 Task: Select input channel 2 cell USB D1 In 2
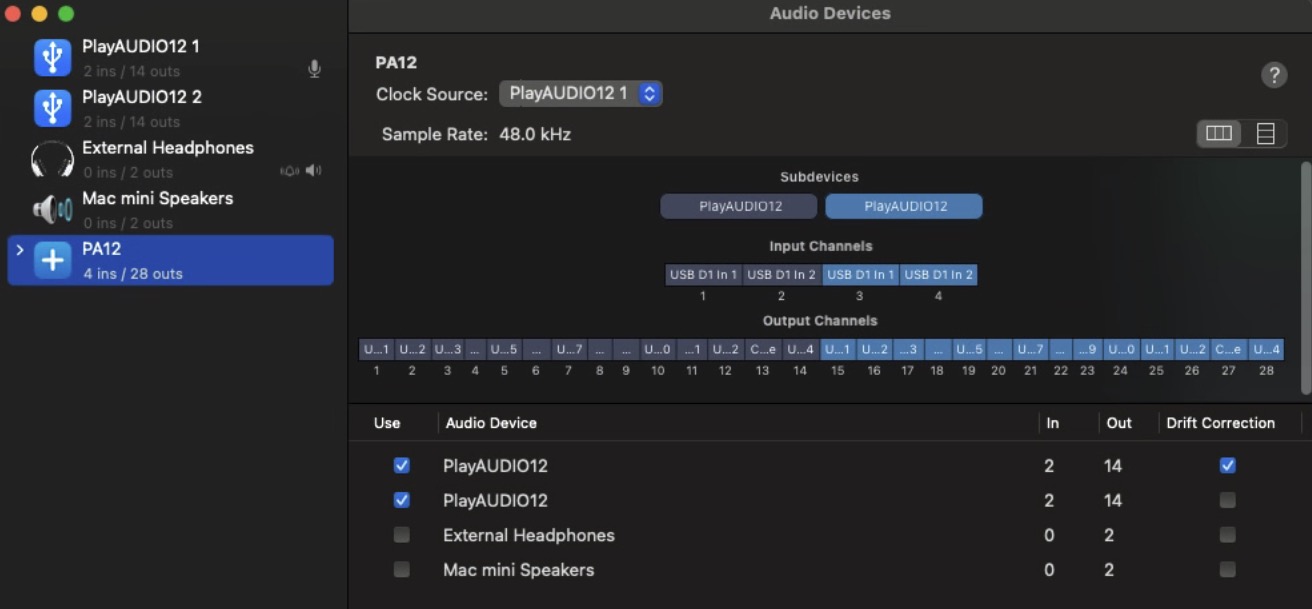click(782, 274)
